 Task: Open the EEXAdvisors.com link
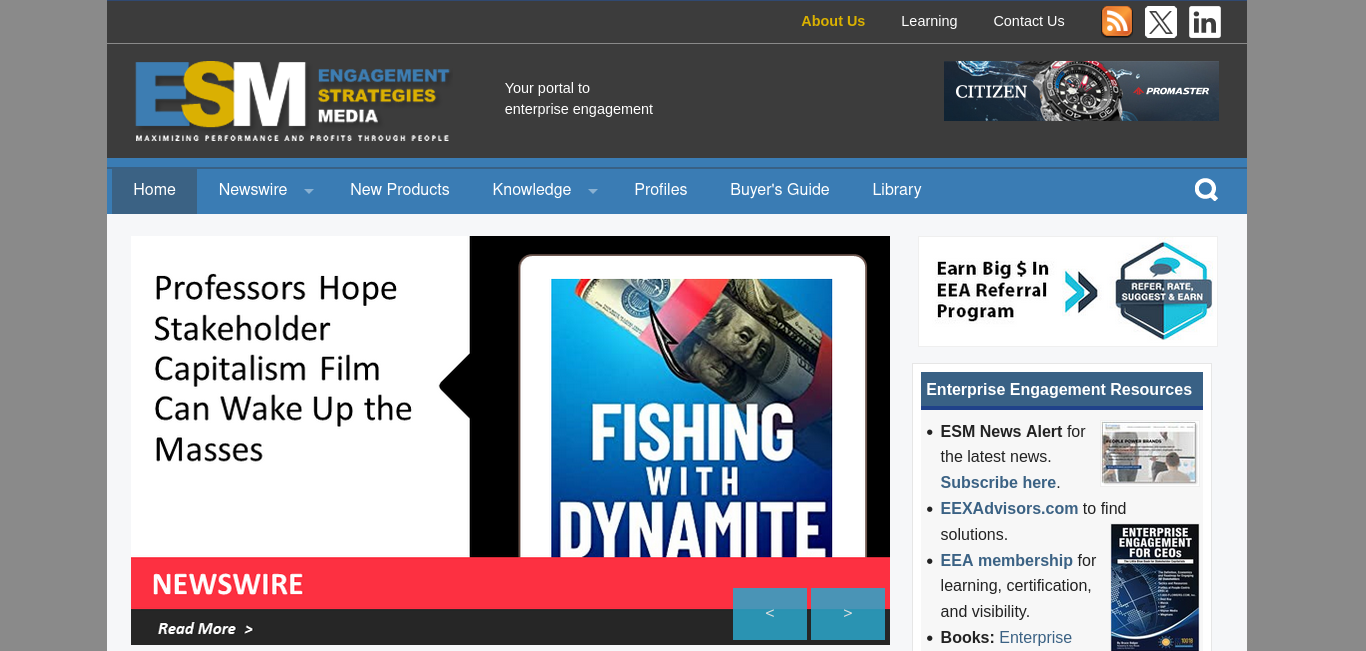[1009, 508]
